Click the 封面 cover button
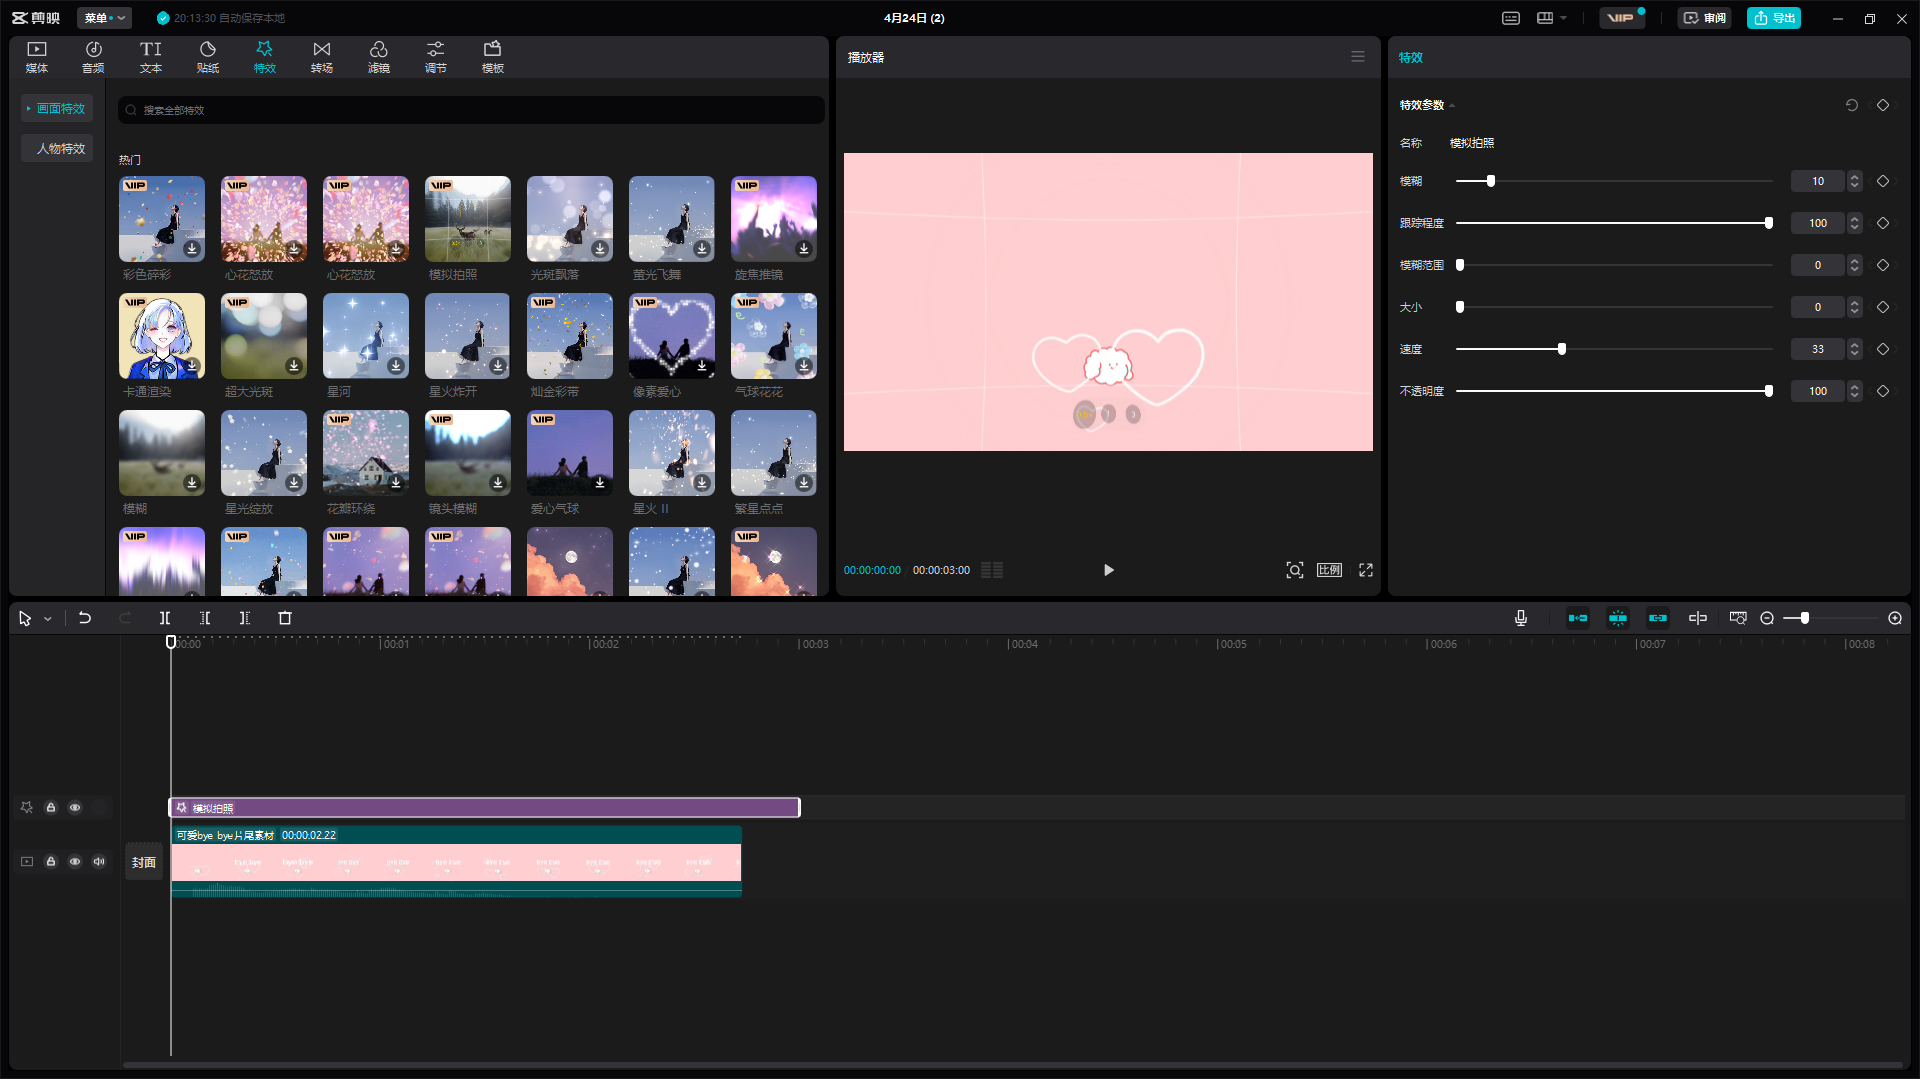 144,862
